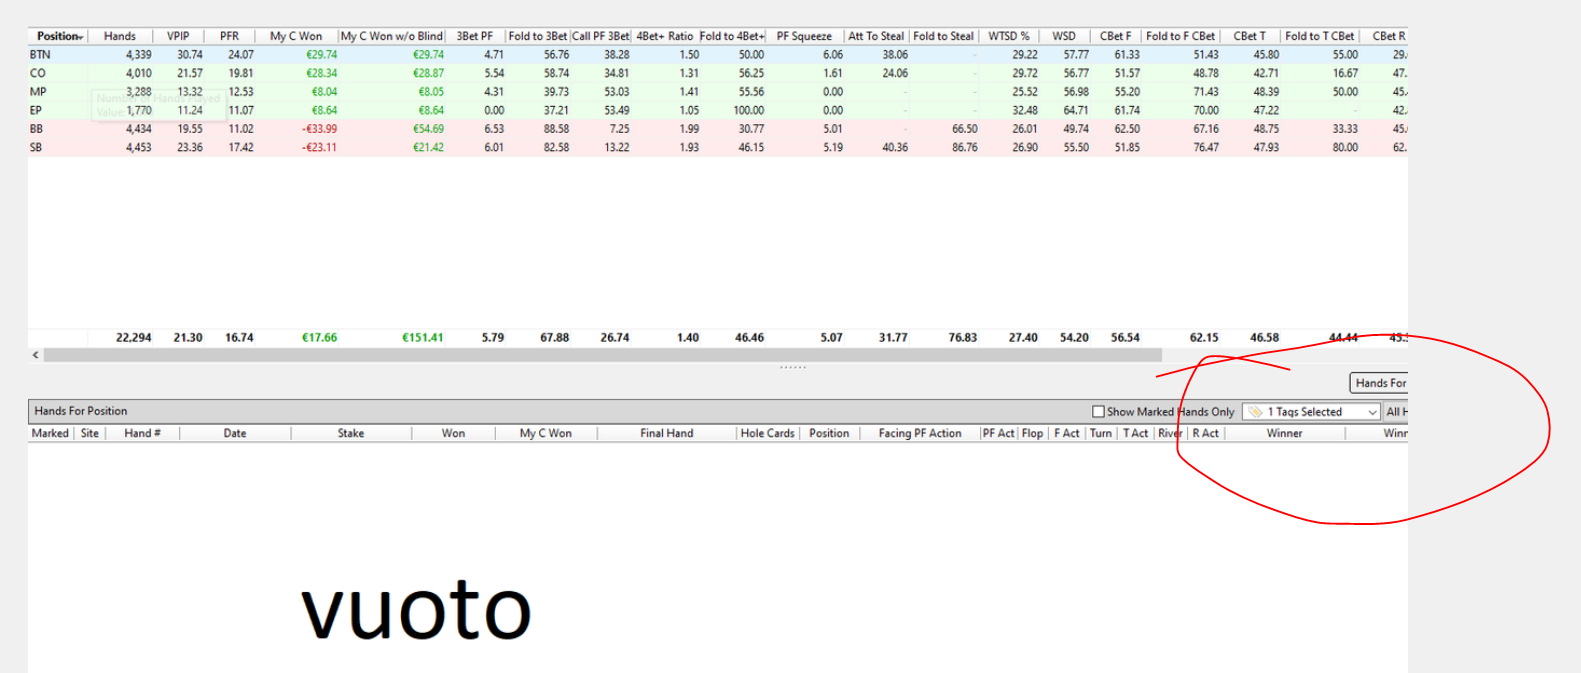Open the All Hands filter next to tags
This screenshot has height=673, width=1581.
(x=1396, y=412)
